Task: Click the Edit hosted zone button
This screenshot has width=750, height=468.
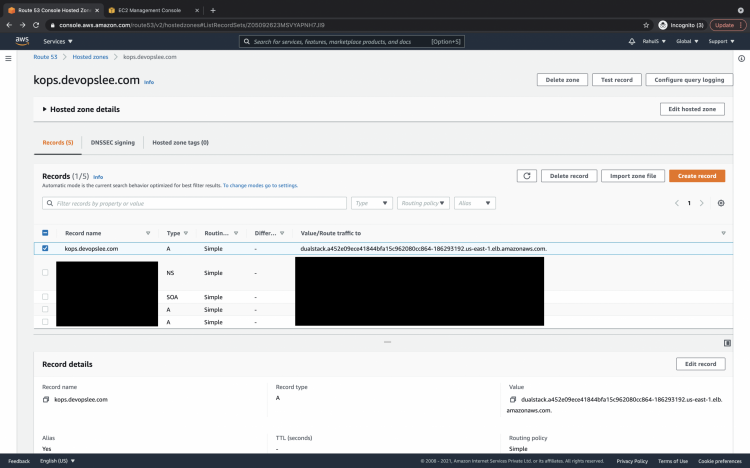Action: (692, 109)
